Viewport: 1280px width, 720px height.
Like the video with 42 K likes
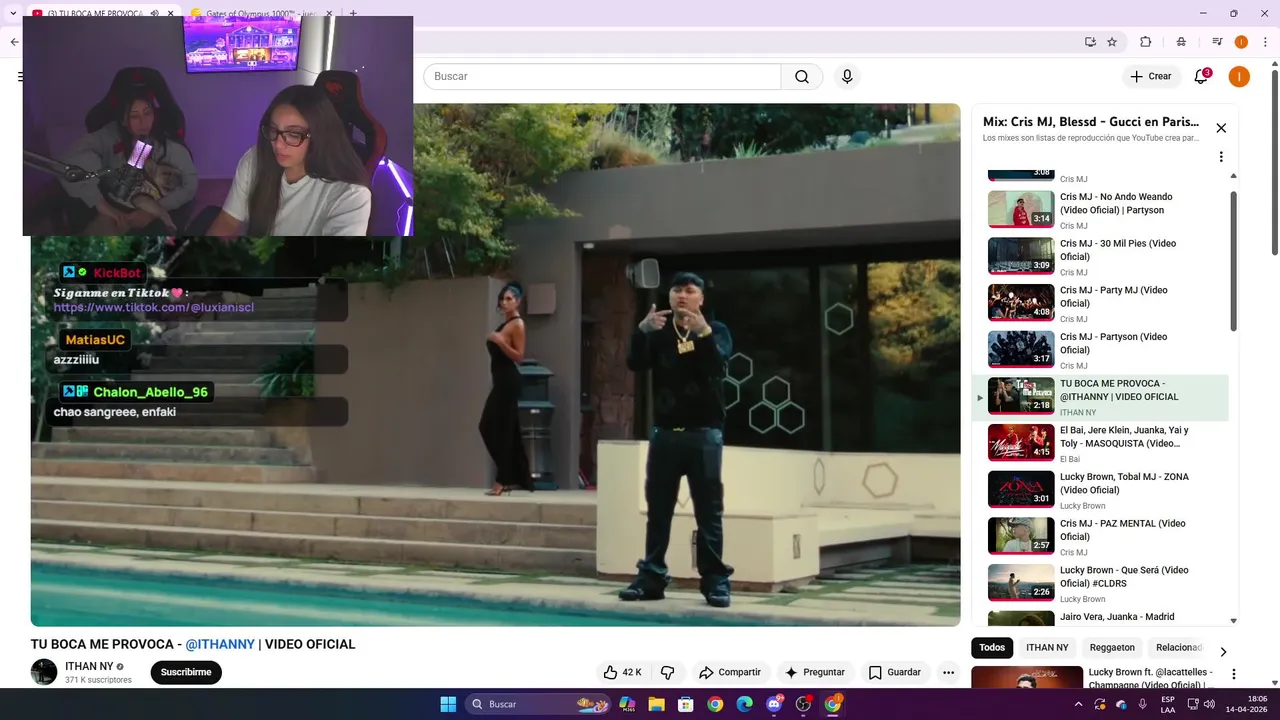pos(621,672)
